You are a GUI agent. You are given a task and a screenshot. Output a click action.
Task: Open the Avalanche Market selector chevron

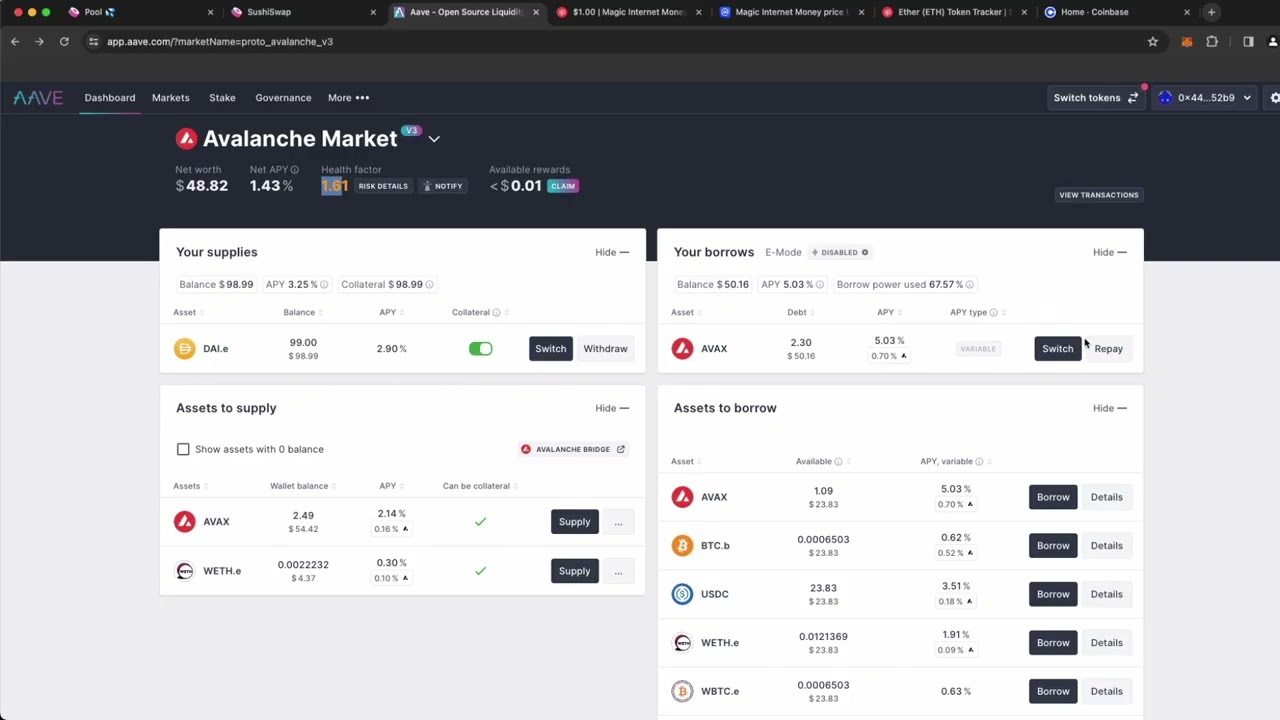[434, 139]
